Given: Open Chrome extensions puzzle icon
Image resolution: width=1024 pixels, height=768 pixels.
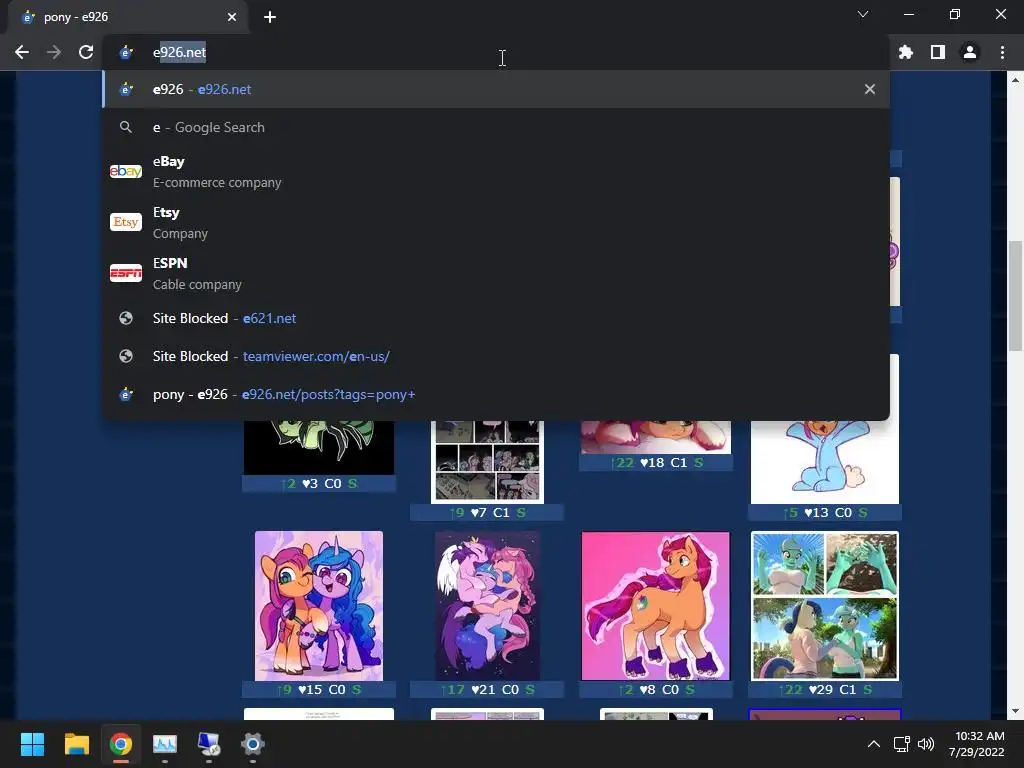Looking at the screenshot, I should 906,52.
